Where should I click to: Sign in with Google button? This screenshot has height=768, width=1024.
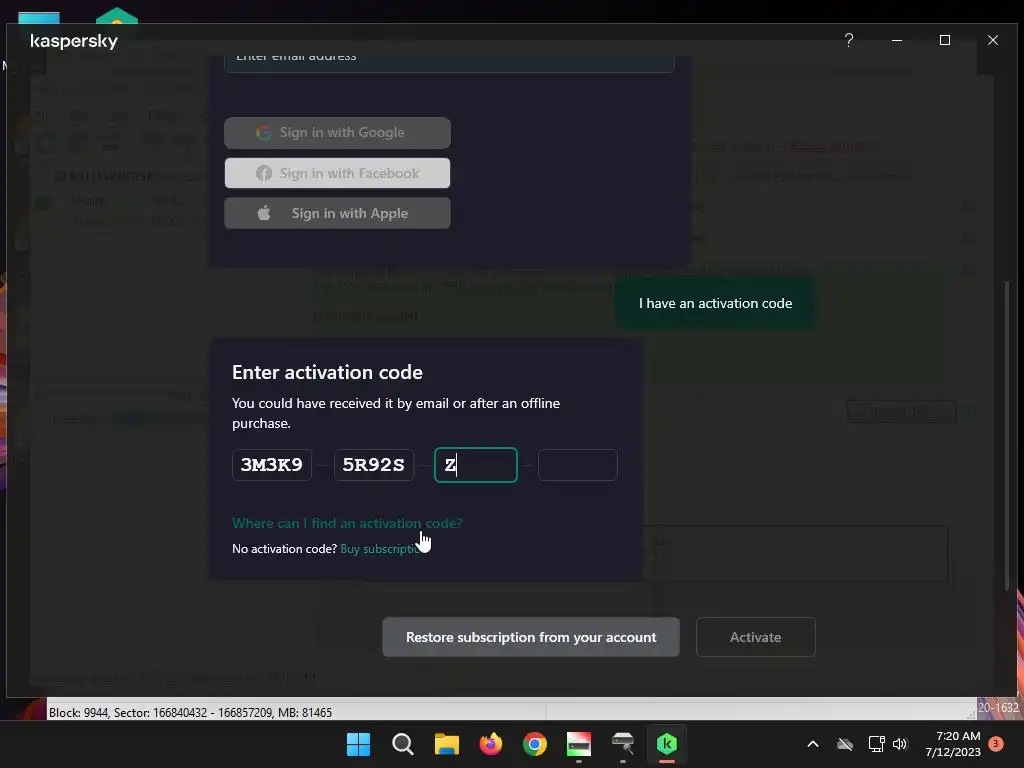tap(337, 133)
